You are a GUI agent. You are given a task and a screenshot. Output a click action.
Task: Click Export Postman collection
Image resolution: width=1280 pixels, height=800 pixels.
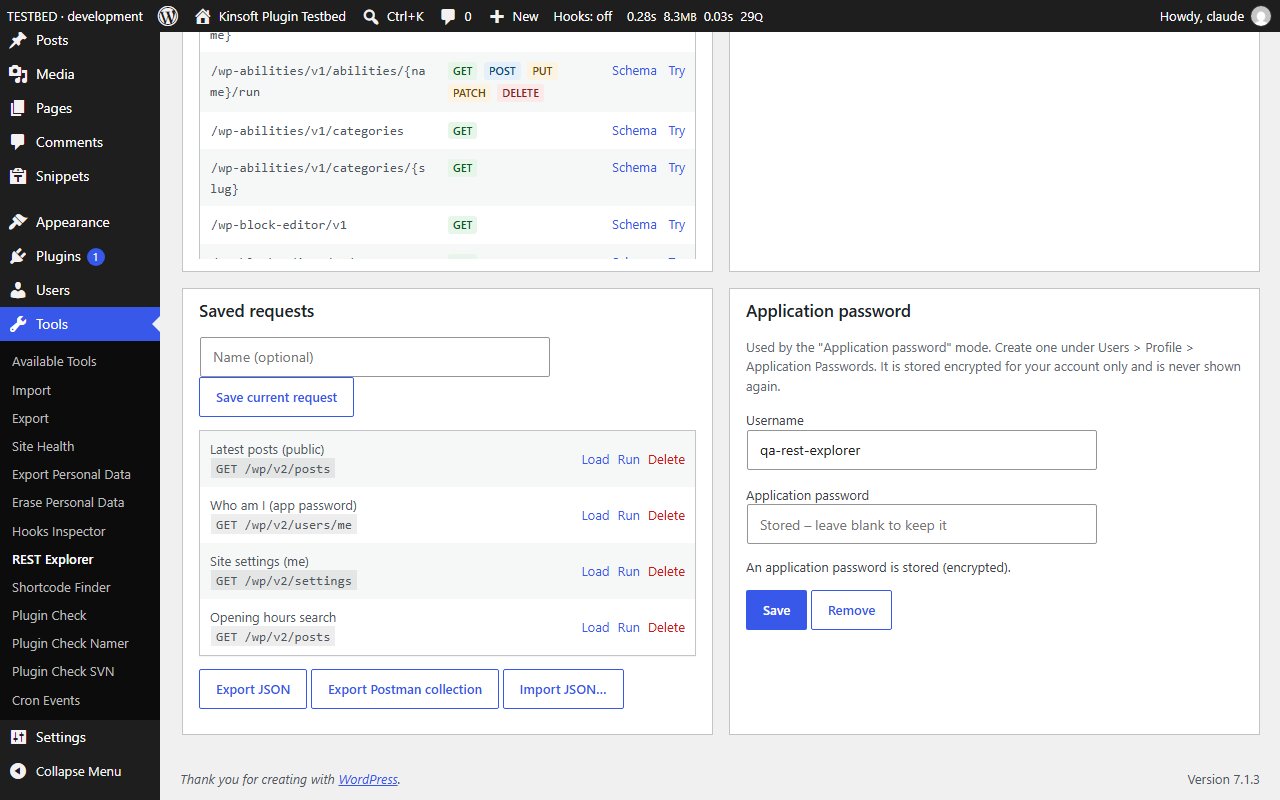(405, 689)
